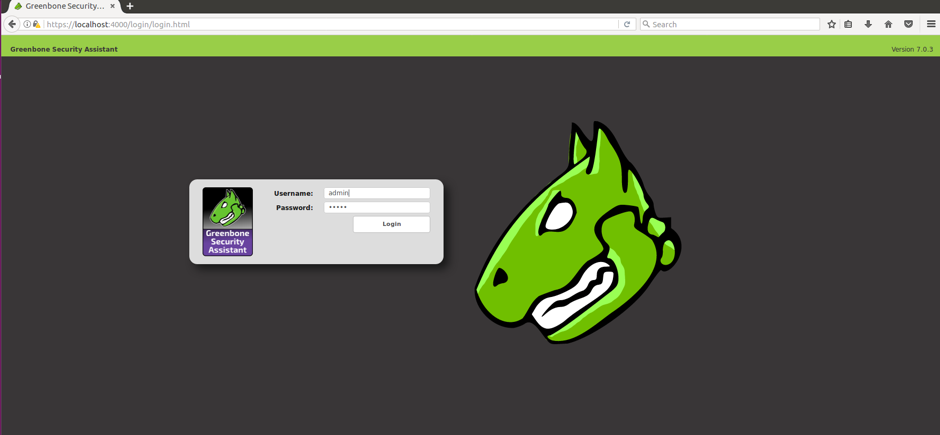This screenshot has height=435, width=940.
Task: Click the browser Search box
Action: tap(730, 25)
